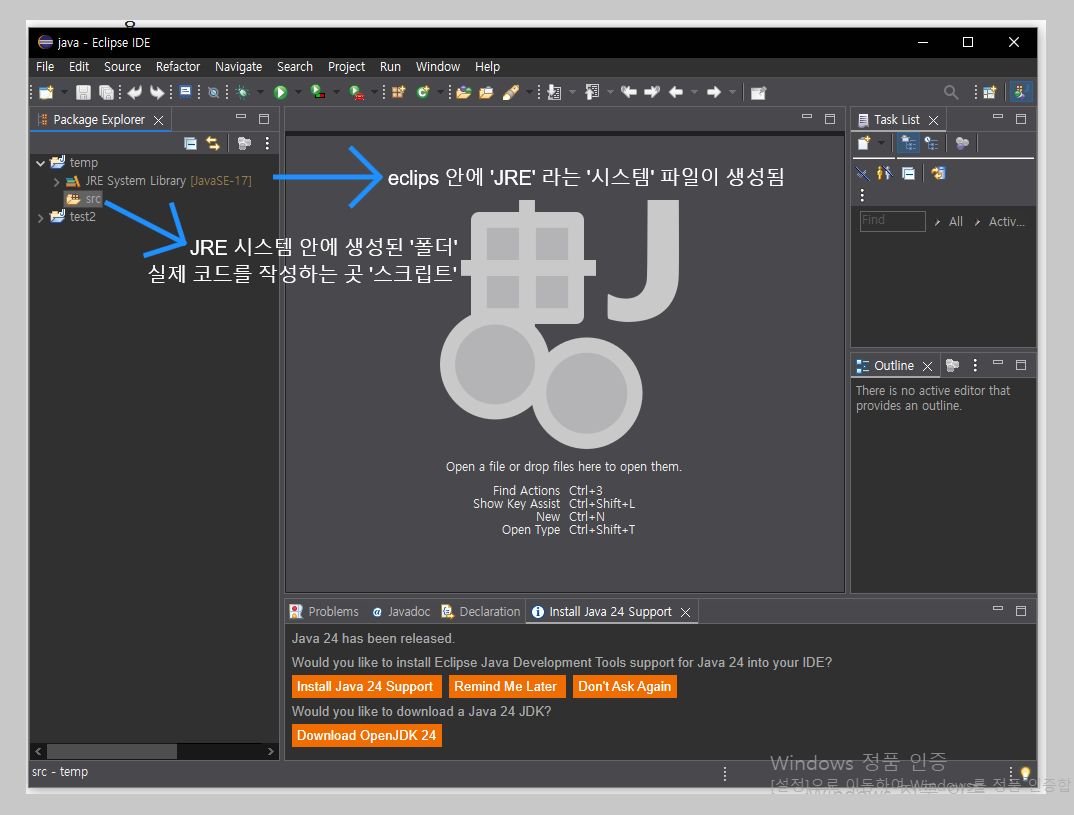Select the src folder in Package Explorer

(x=84, y=199)
